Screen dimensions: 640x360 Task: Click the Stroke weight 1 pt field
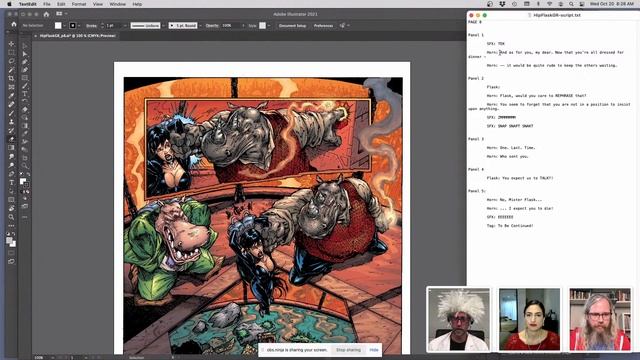click(113, 25)
